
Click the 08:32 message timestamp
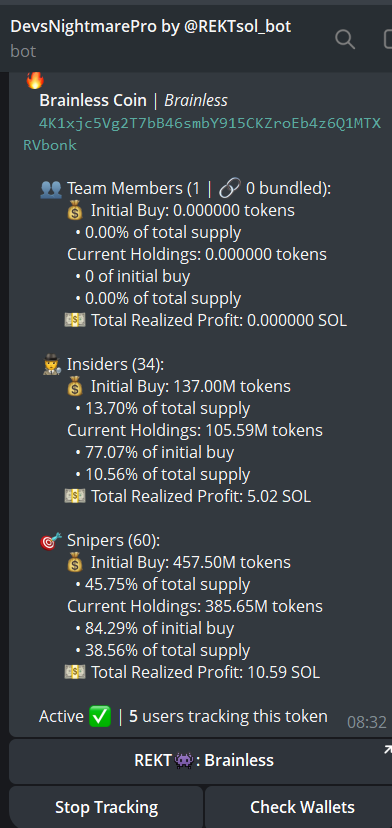pos(367,722)
